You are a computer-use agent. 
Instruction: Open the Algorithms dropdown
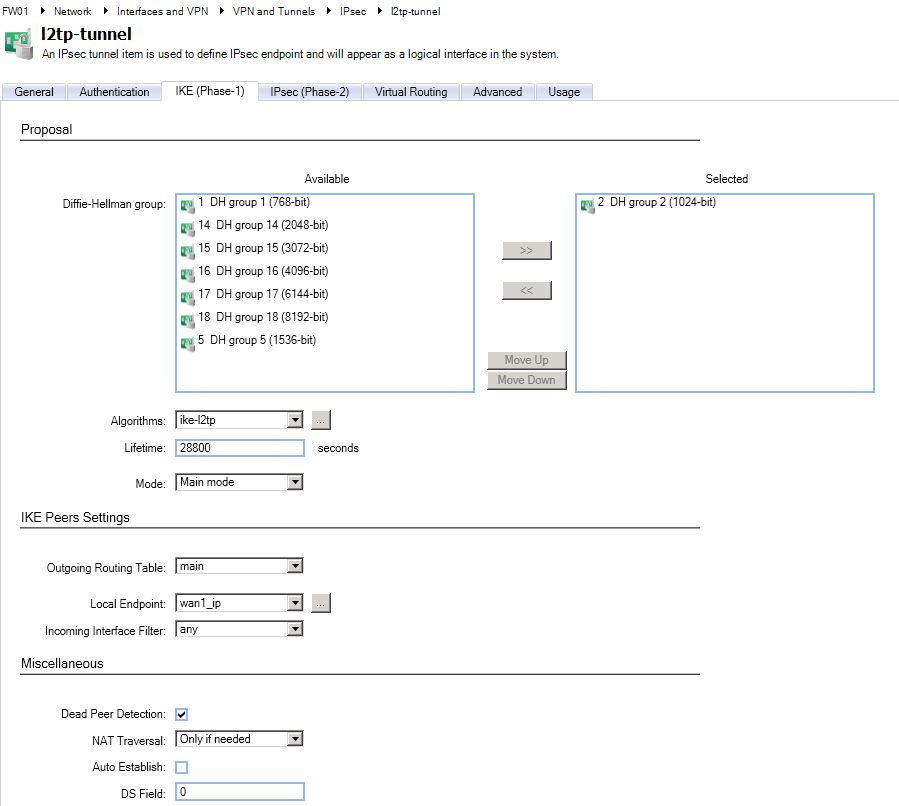coord(294,421)
